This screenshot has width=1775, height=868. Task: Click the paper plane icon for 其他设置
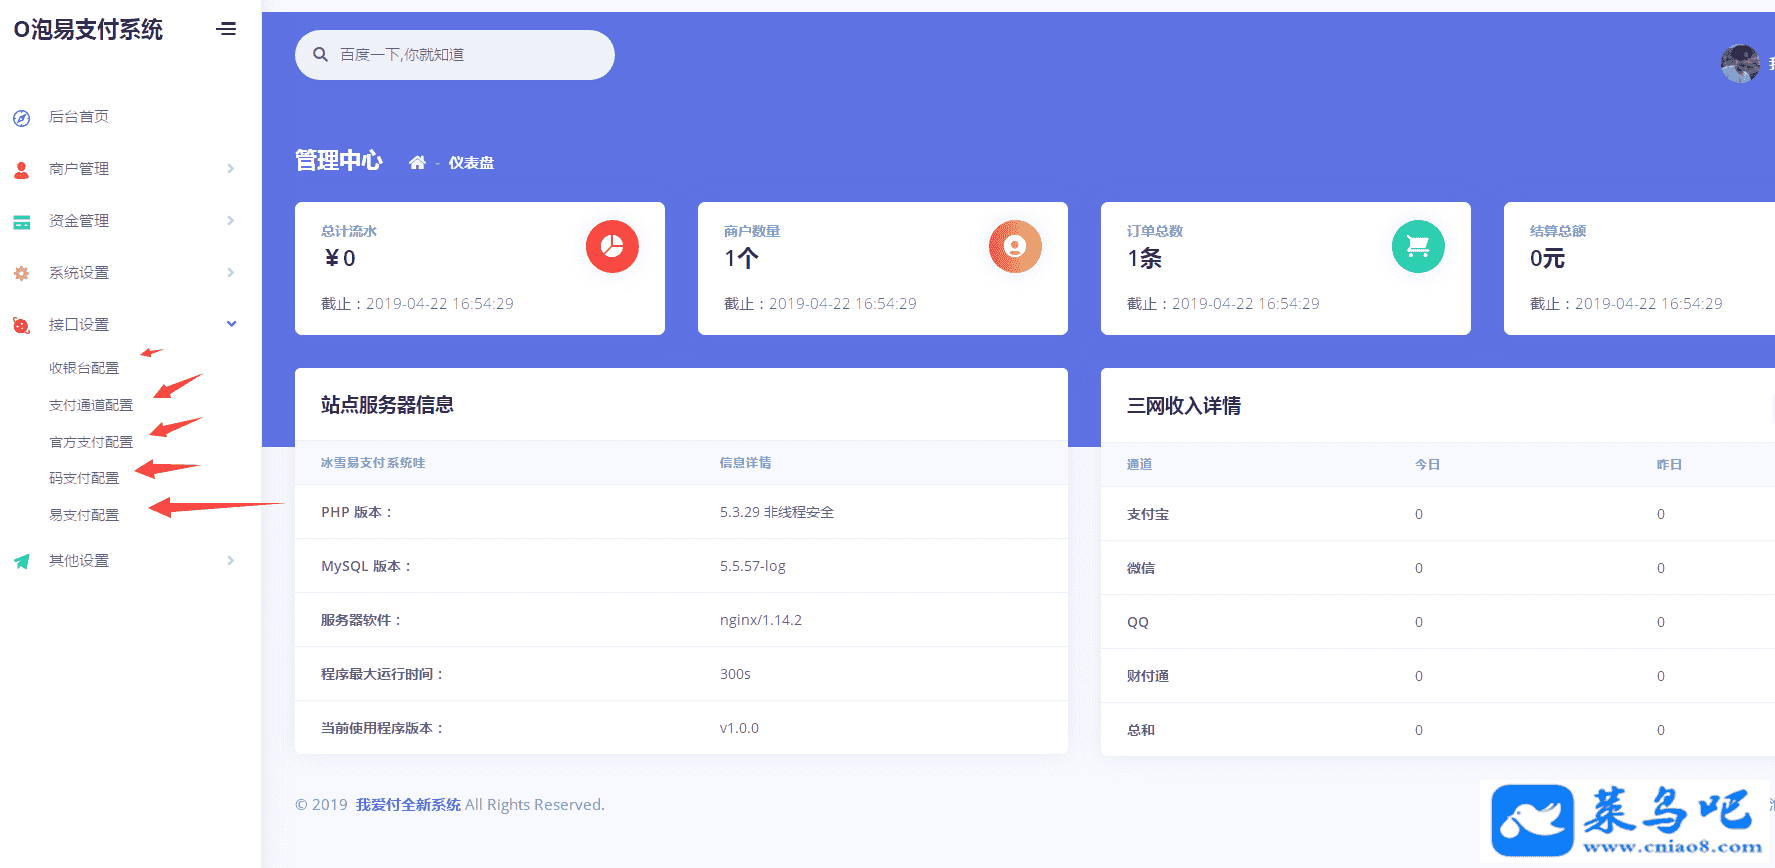tap(21, 561)
